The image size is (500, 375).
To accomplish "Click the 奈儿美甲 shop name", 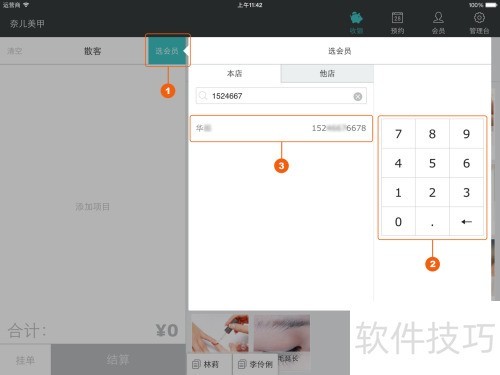I will pyautogui.click(x=27, y=24).
